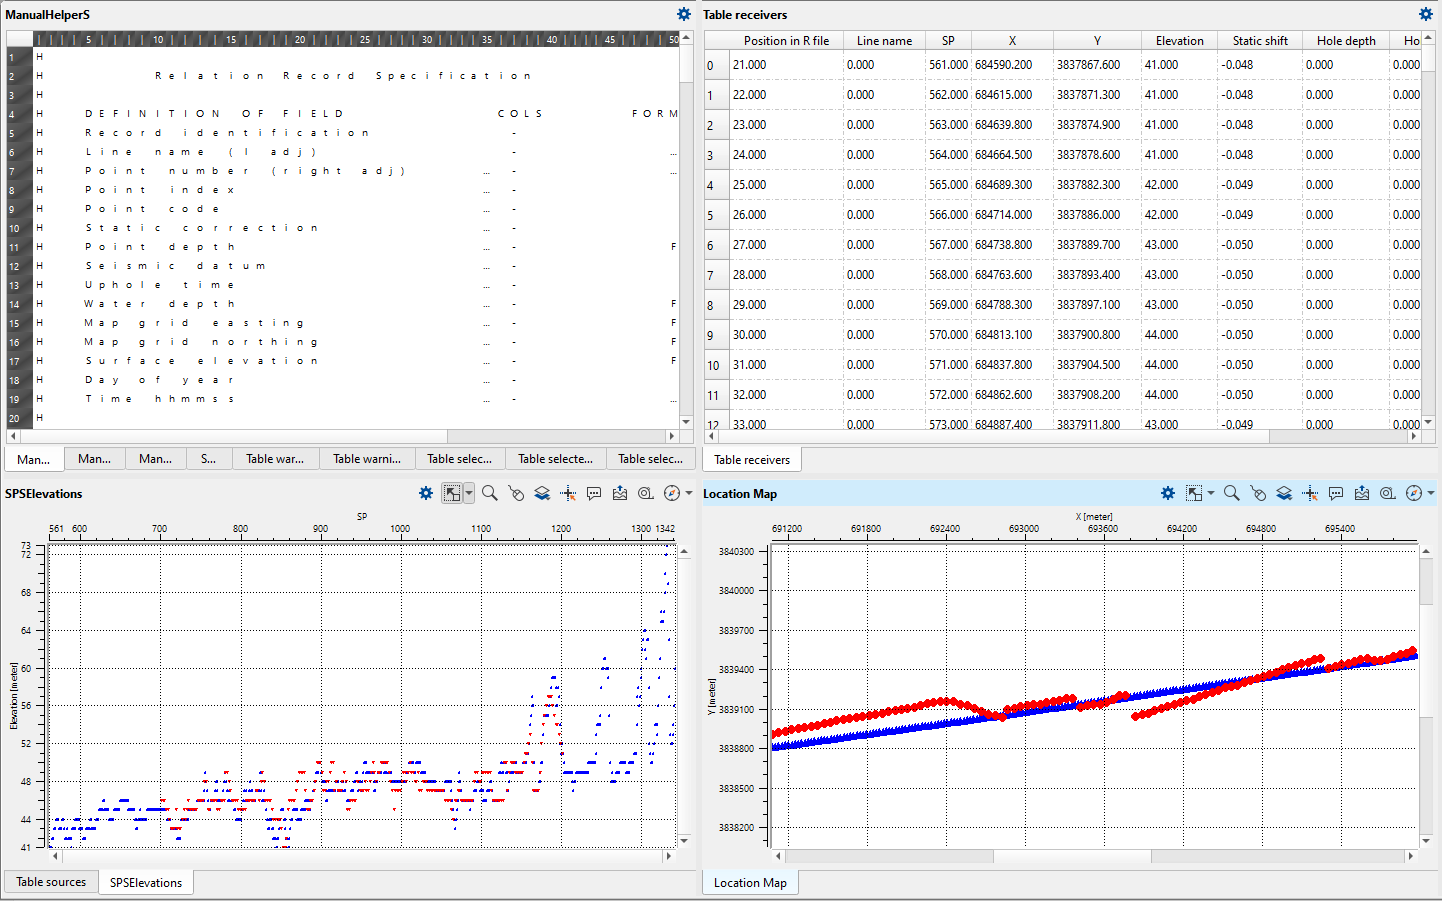This screenshot has height=901, width=1442.
Task: Select mouse mode icon in Location Map toolbar
Action: pyautogui.click(x=1258, y=493)
